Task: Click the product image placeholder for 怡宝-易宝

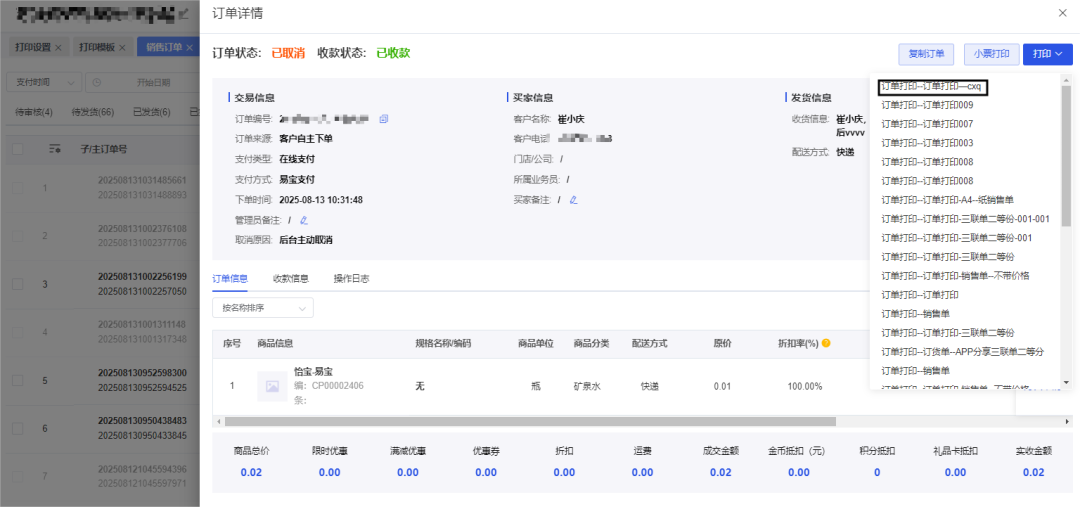Action: (272, 386)
